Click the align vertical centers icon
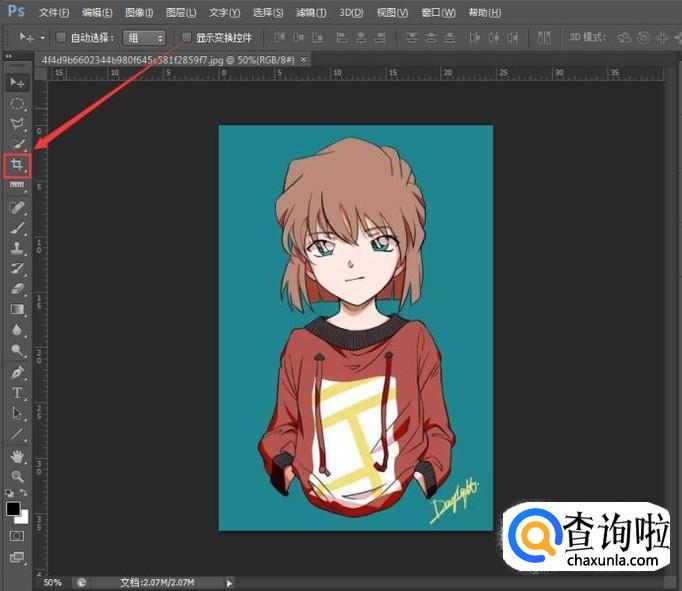 click(298, 38)
